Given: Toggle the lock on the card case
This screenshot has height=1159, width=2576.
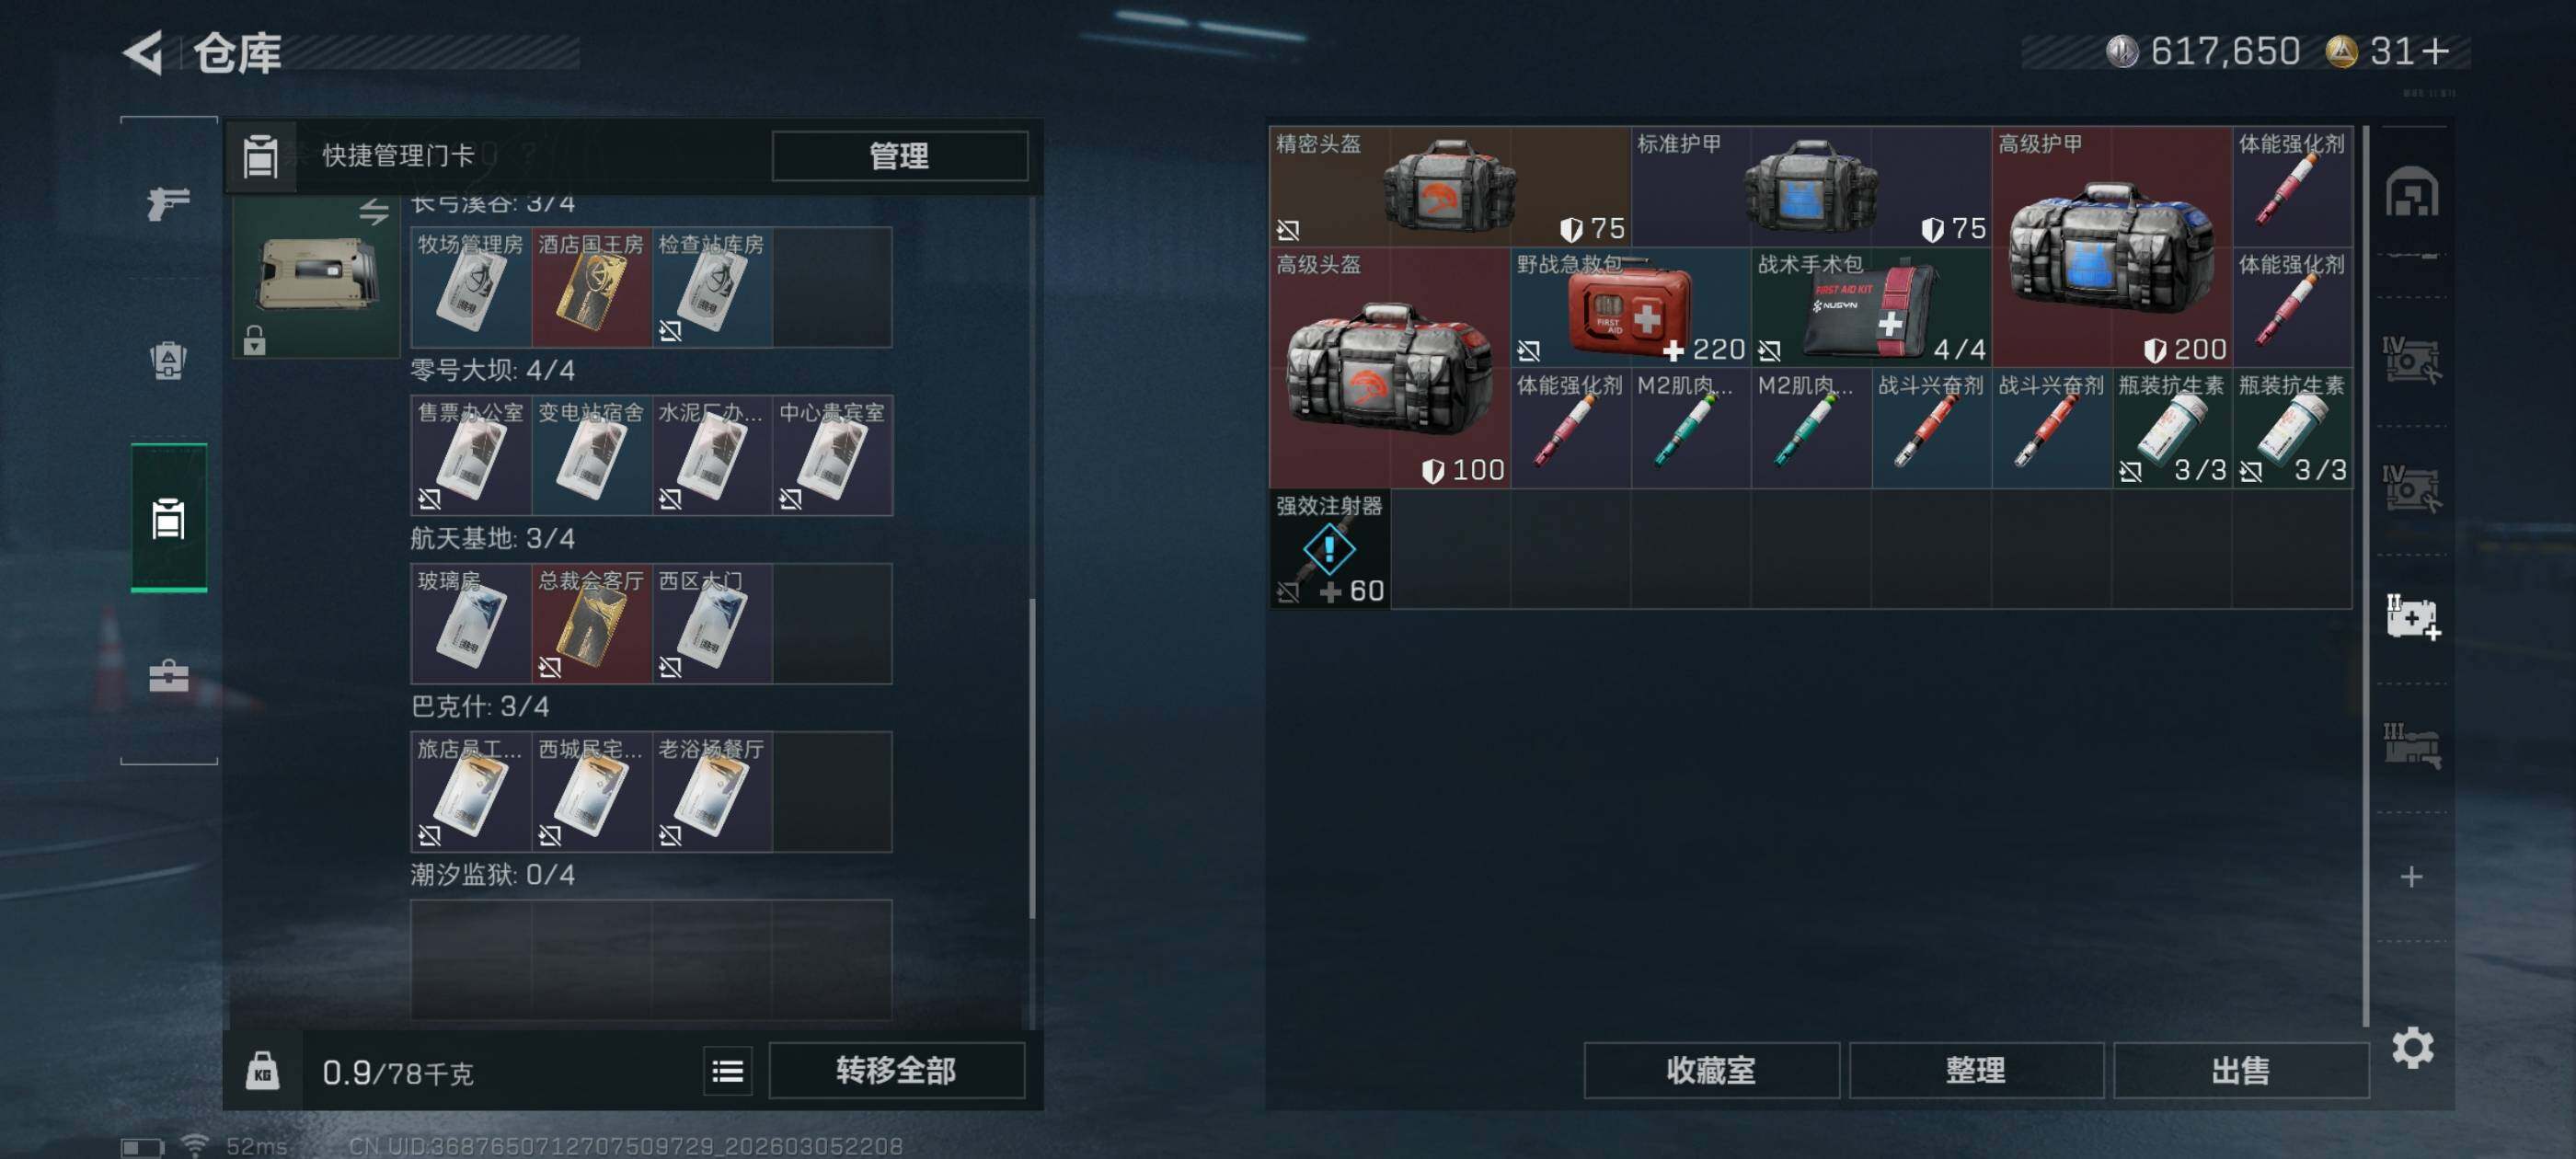Looking at the screenshot, I should pos(255,340).
